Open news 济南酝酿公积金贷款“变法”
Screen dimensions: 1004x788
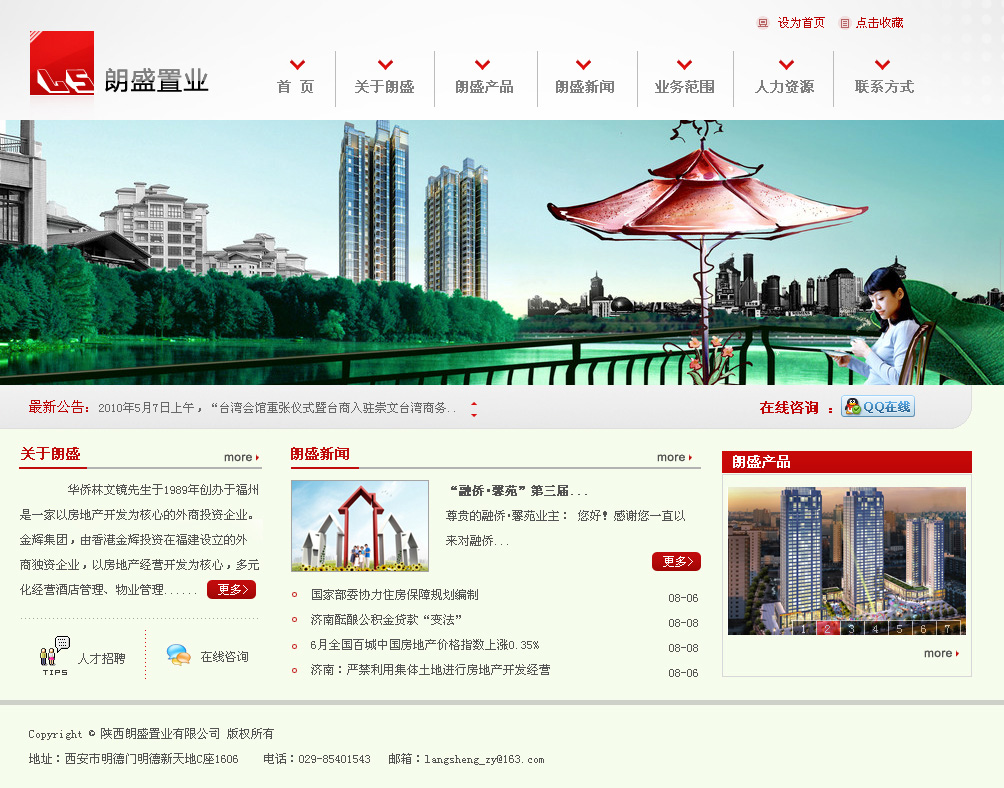tap(386, 620)
